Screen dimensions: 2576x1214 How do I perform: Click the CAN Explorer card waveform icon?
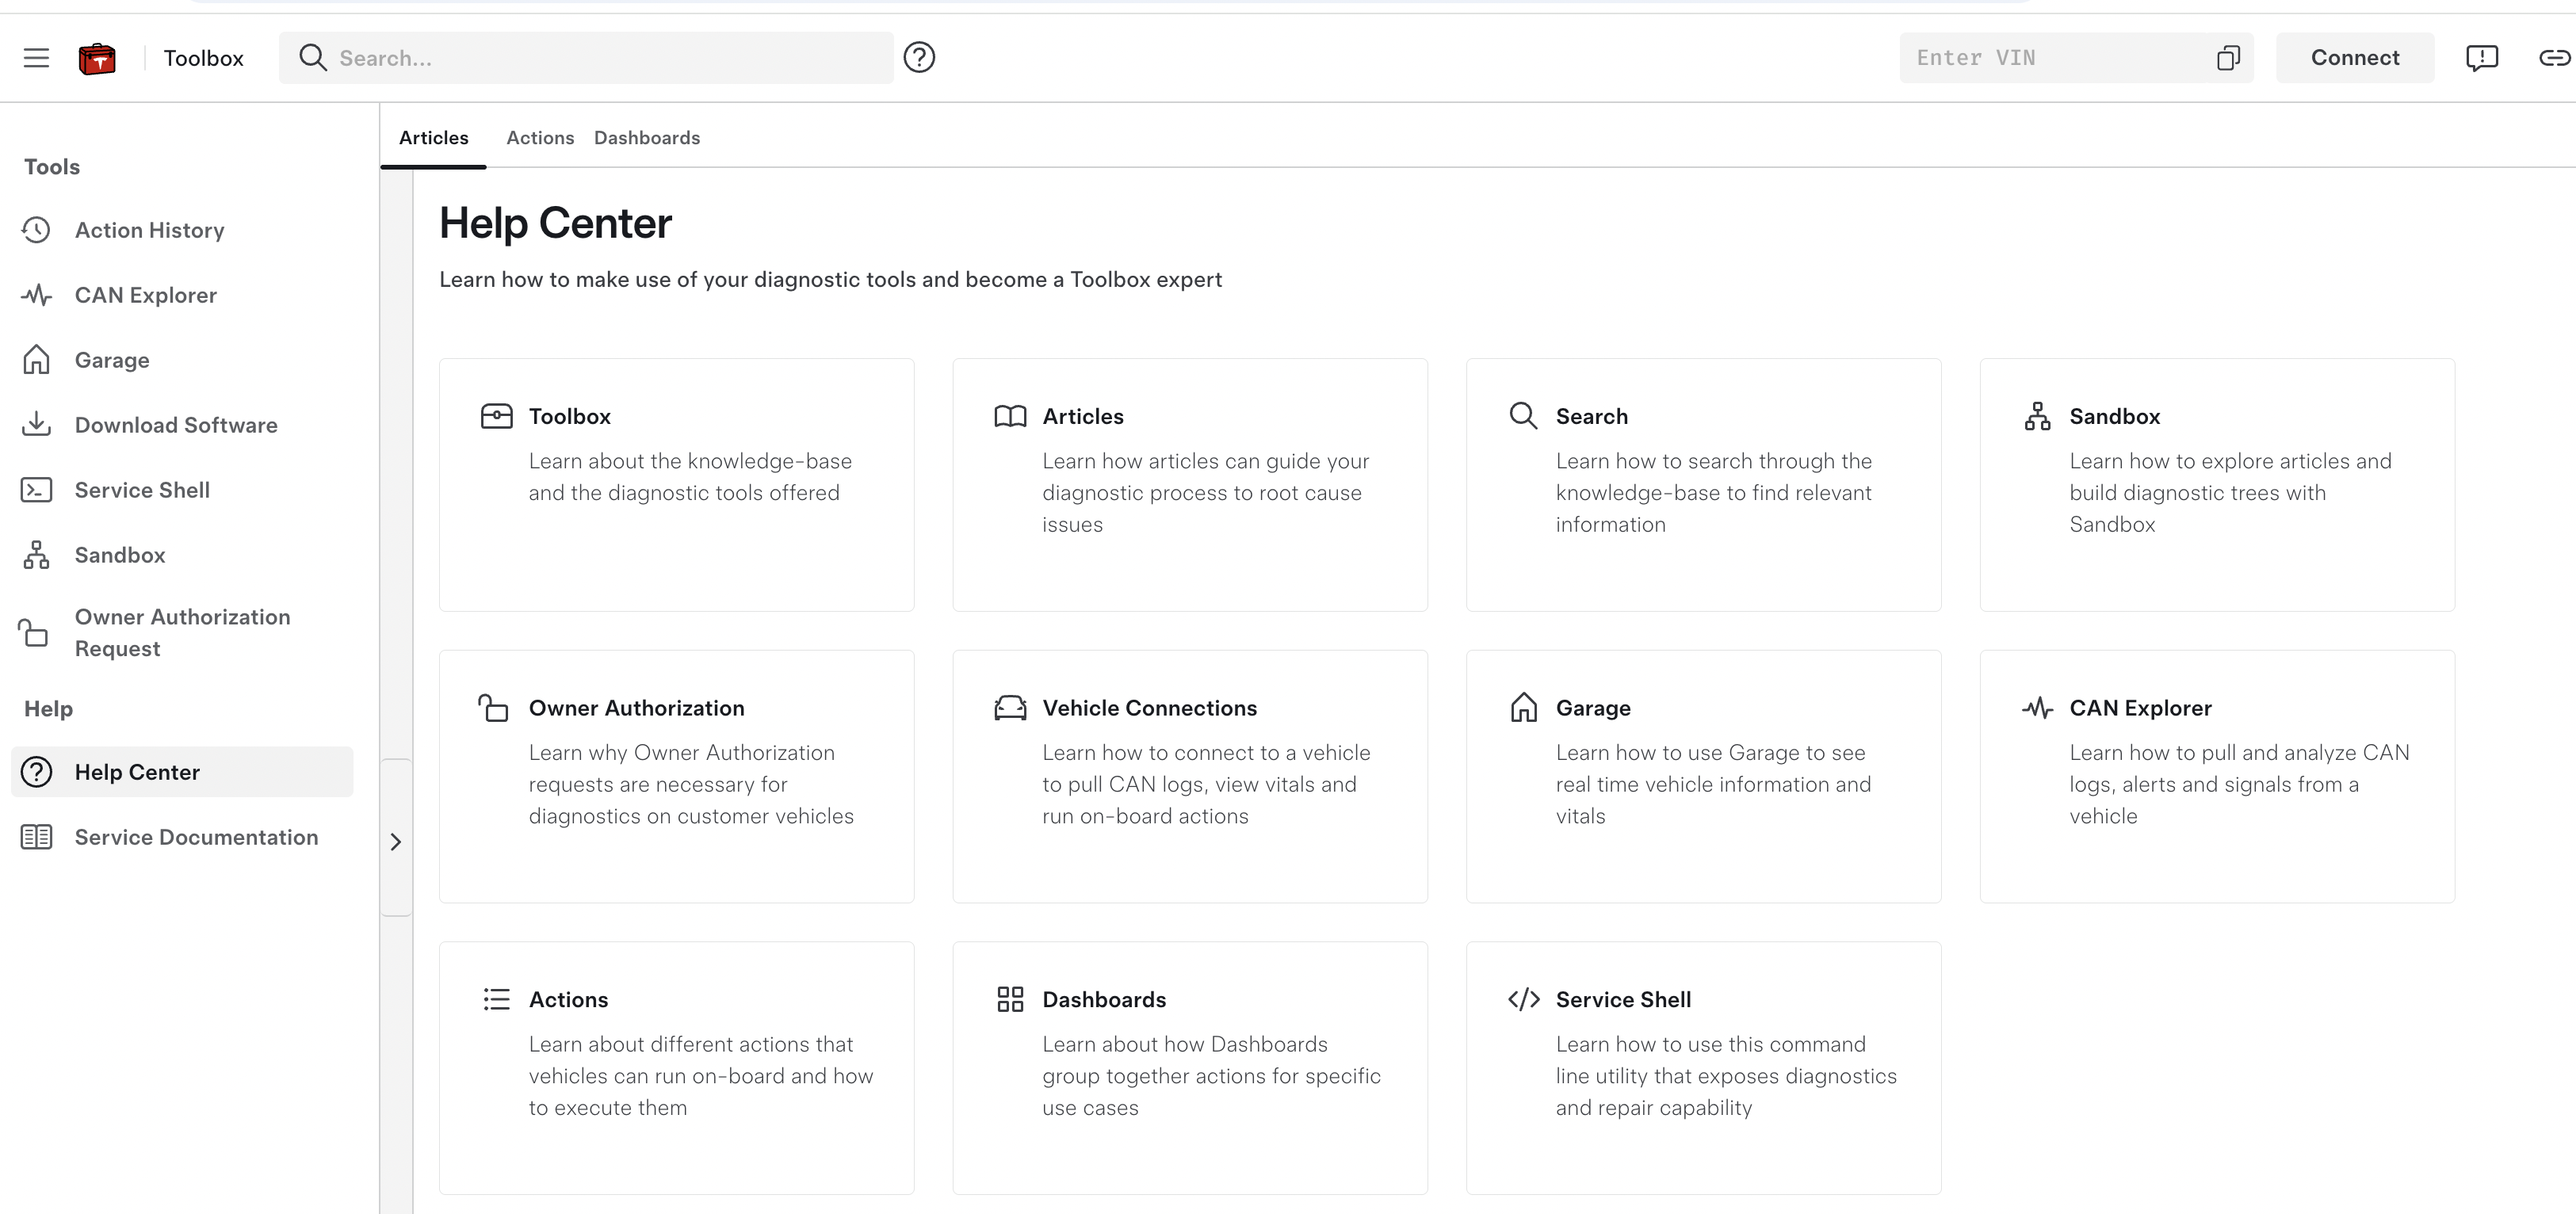coord(2037,708)
